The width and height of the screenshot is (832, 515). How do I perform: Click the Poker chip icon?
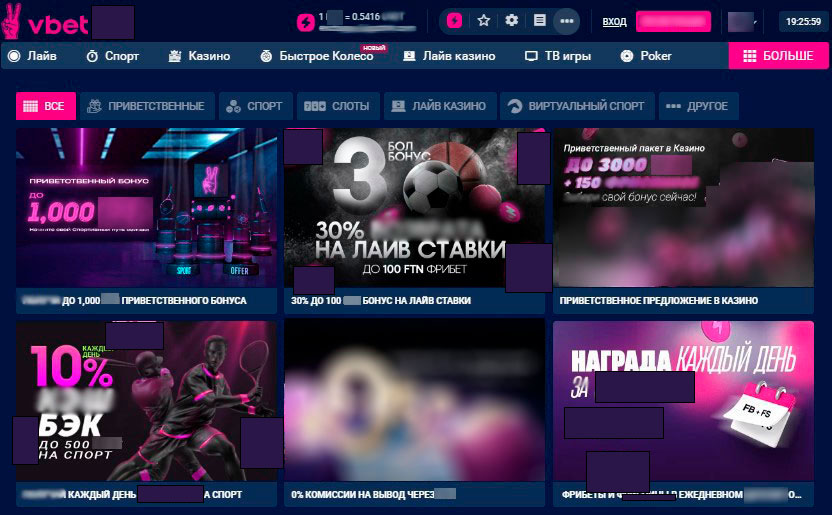click(627, 56)
